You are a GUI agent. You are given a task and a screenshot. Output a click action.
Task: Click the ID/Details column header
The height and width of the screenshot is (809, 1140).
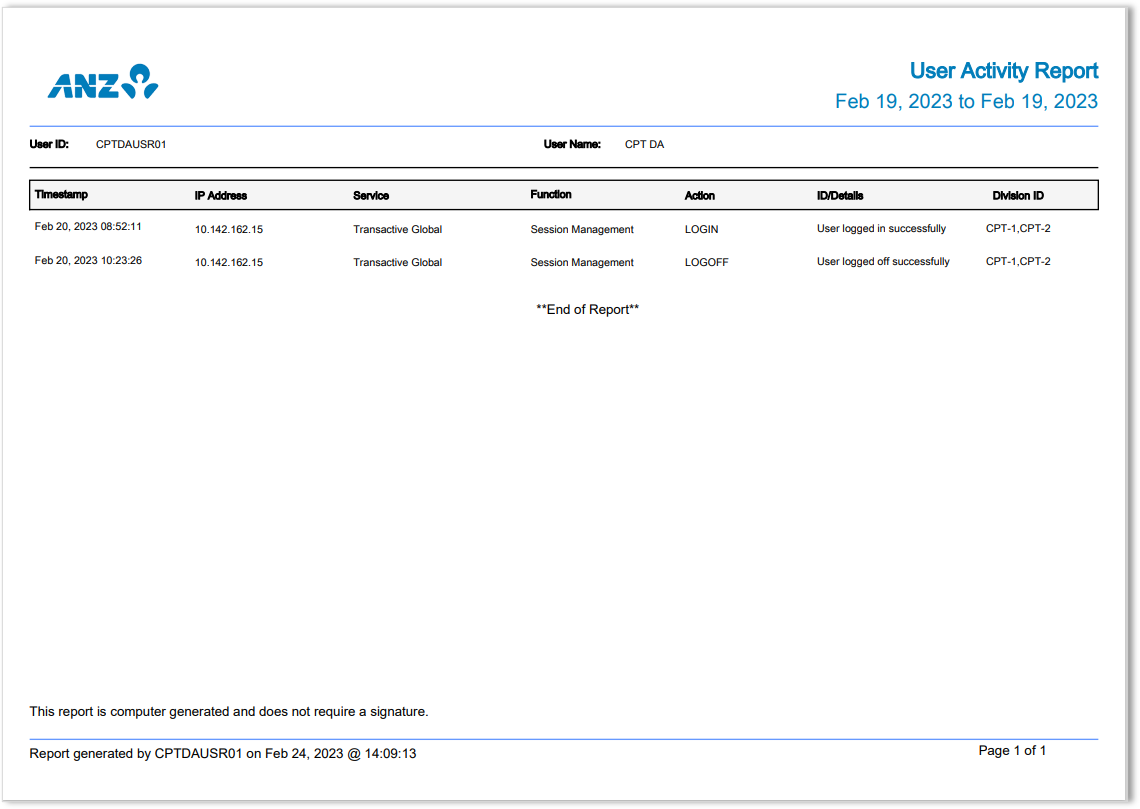coord(840,195)
